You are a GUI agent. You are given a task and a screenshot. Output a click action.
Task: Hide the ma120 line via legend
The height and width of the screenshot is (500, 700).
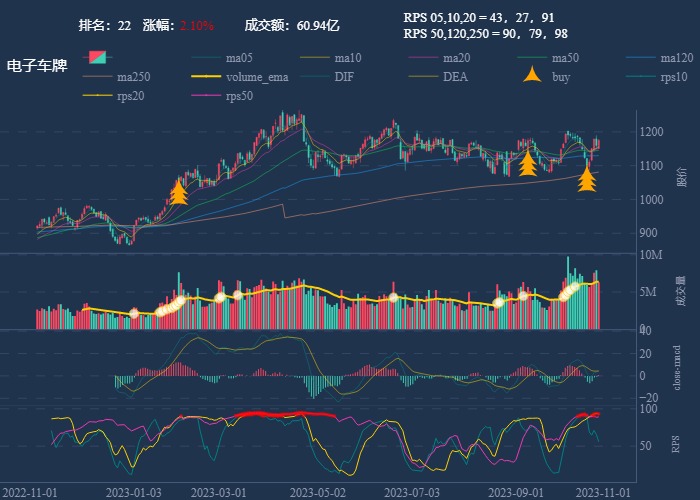(642, 57)
